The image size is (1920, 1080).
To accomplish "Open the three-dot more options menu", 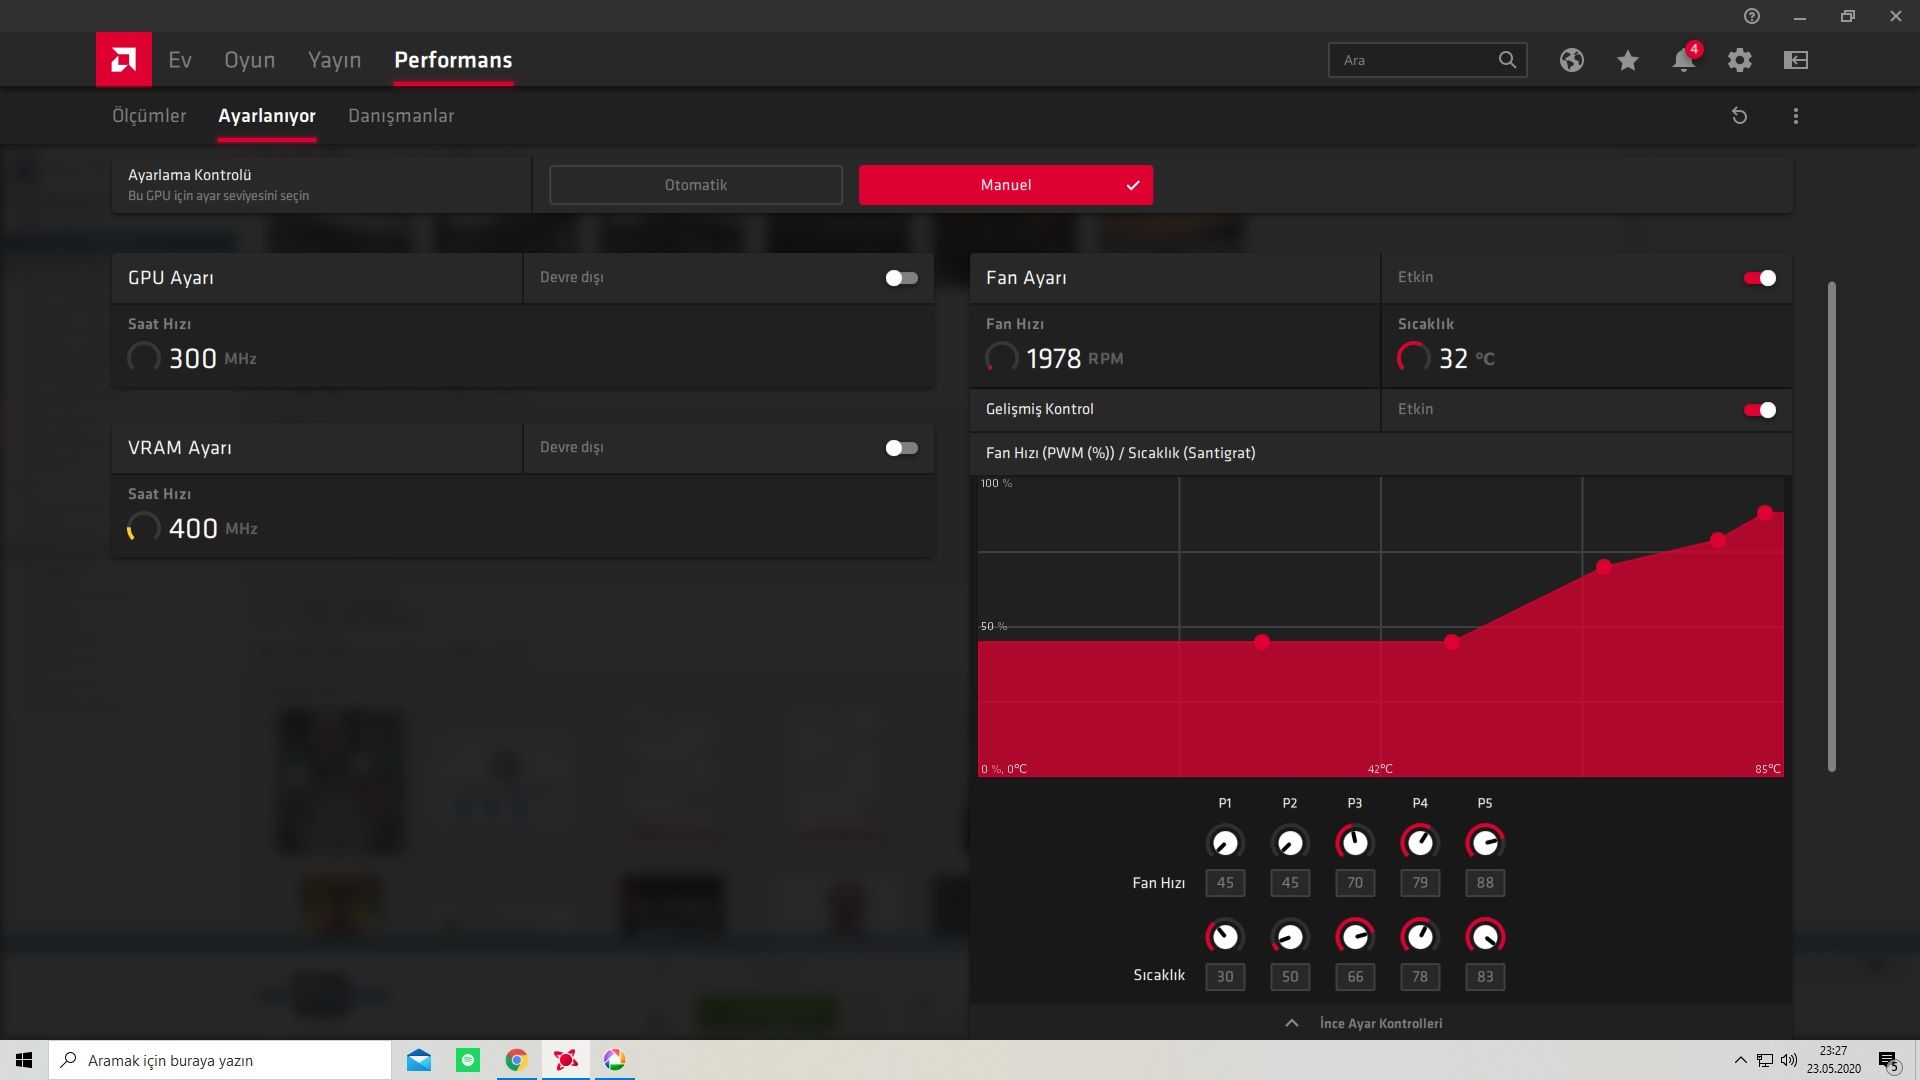I will pos(1795,116).
